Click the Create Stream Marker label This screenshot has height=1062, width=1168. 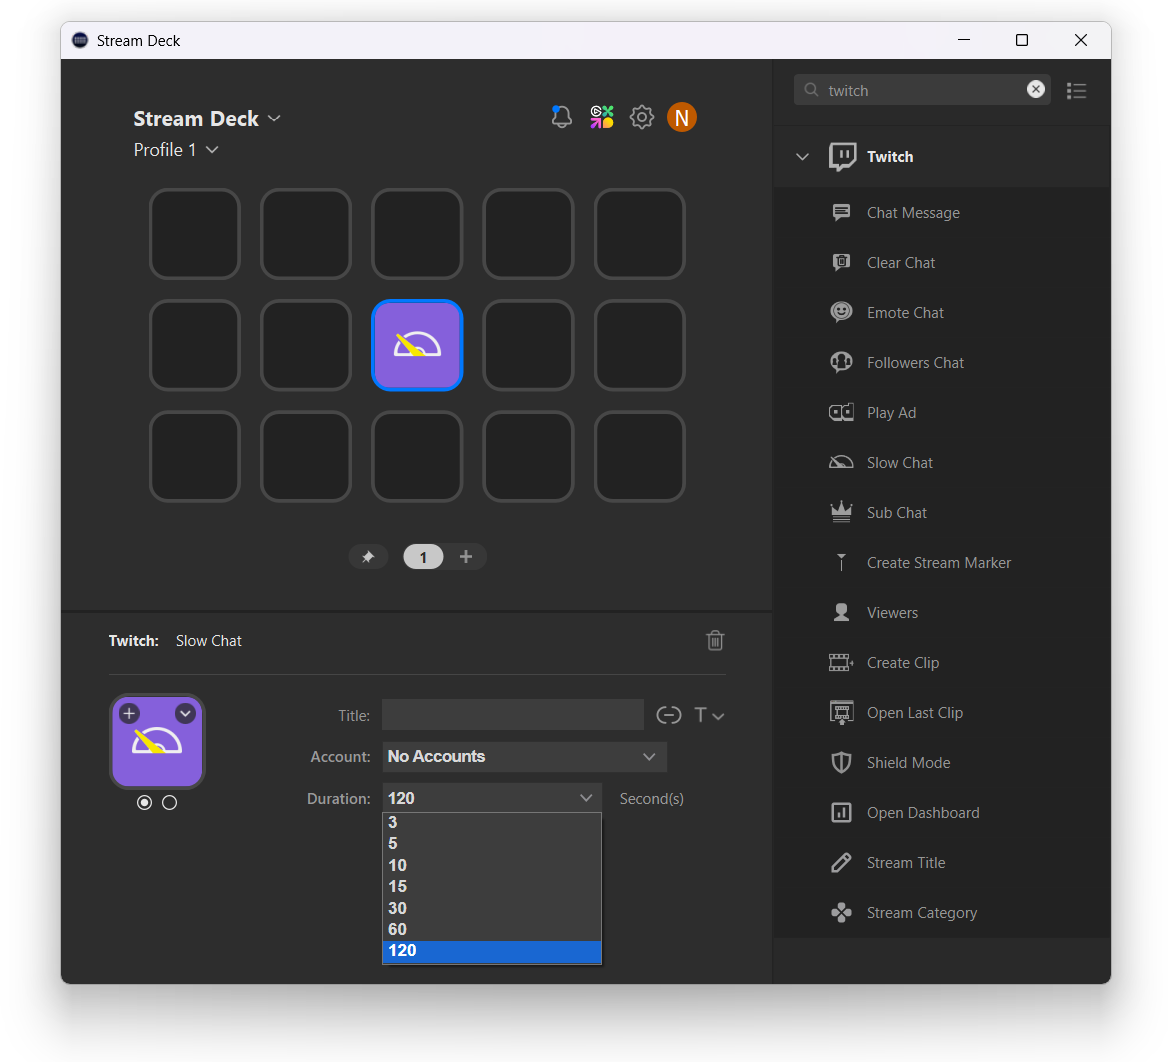point(939,562)
